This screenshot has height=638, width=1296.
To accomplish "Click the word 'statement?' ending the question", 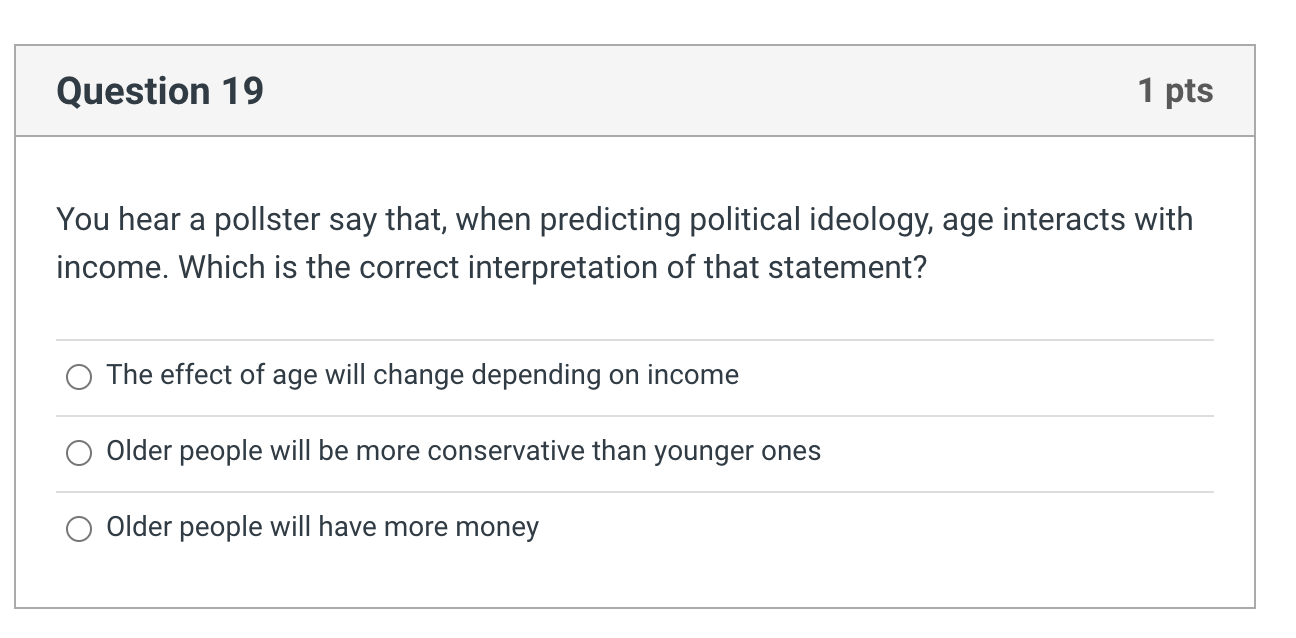I will click(847, 268).
